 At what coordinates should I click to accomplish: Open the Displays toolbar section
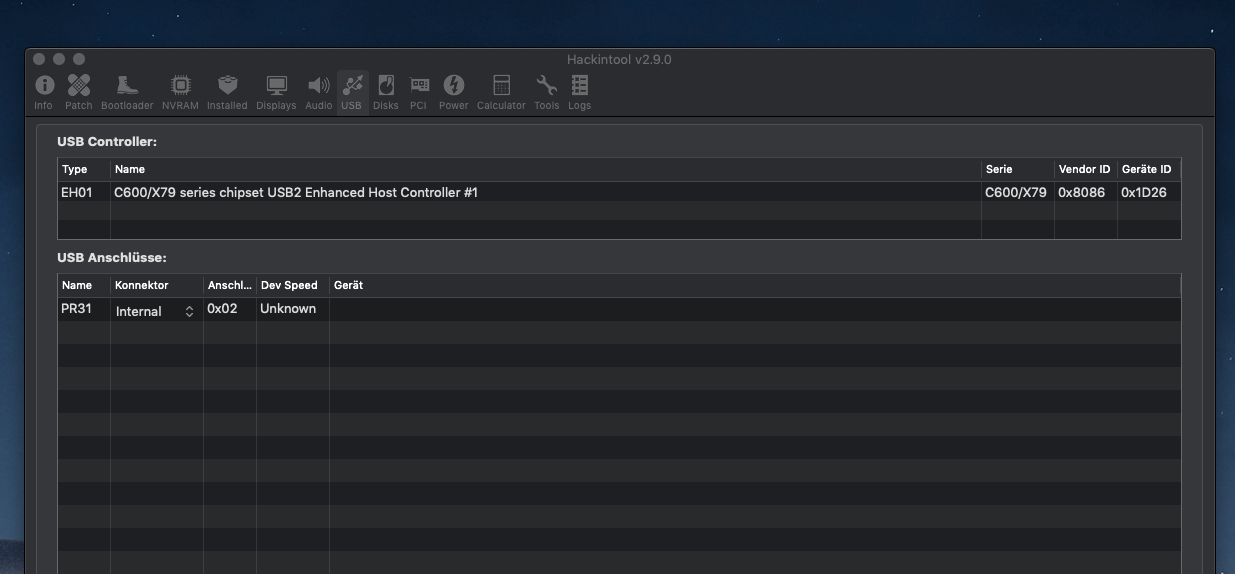276,92
